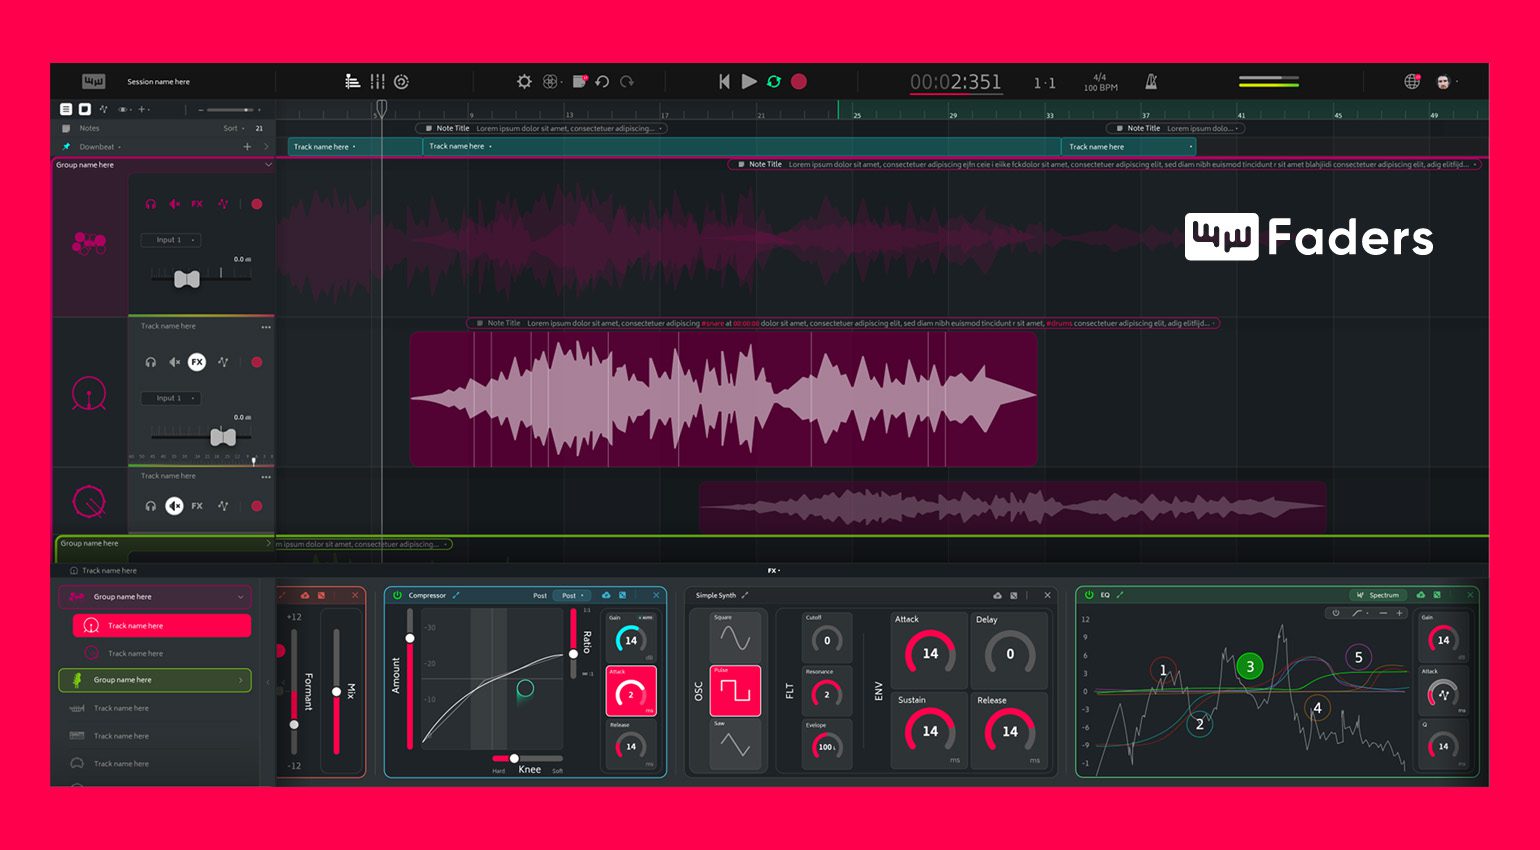Click the undo arrow
1540x850 pixels.
click(602, 82)
